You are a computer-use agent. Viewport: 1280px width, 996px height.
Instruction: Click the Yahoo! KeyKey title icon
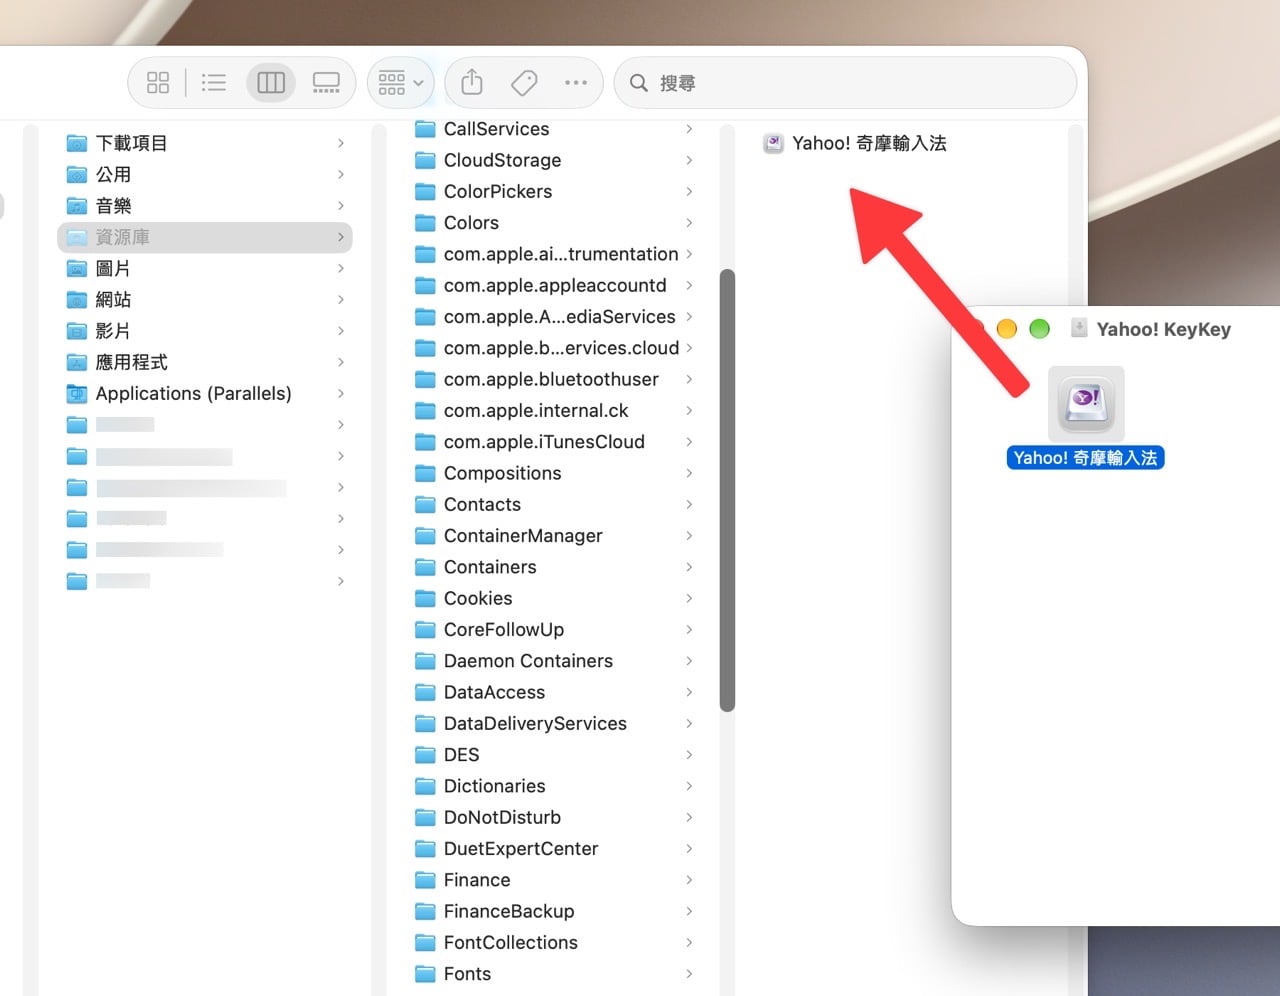coord(1079,328)
